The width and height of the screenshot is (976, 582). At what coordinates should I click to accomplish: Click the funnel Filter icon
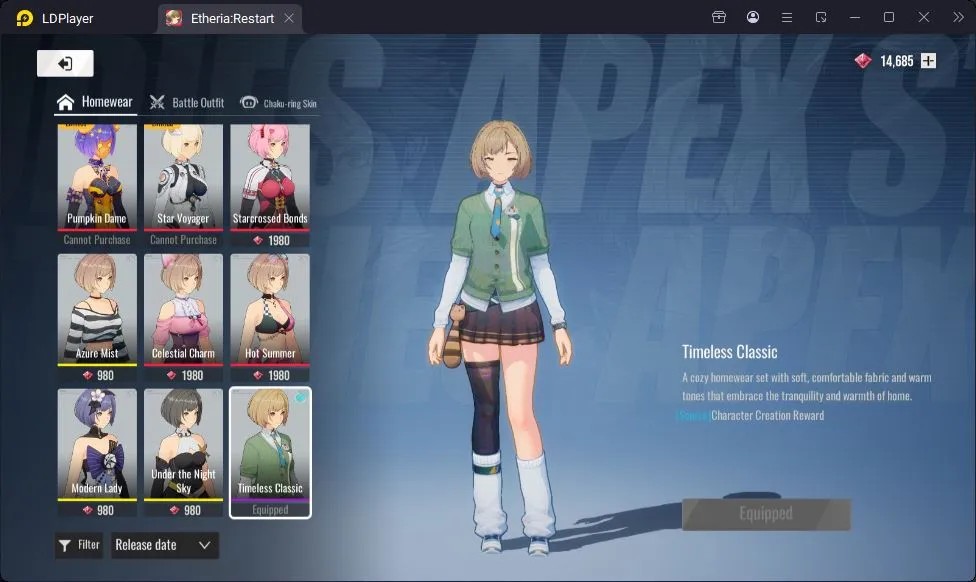click(x=65, y=546)
